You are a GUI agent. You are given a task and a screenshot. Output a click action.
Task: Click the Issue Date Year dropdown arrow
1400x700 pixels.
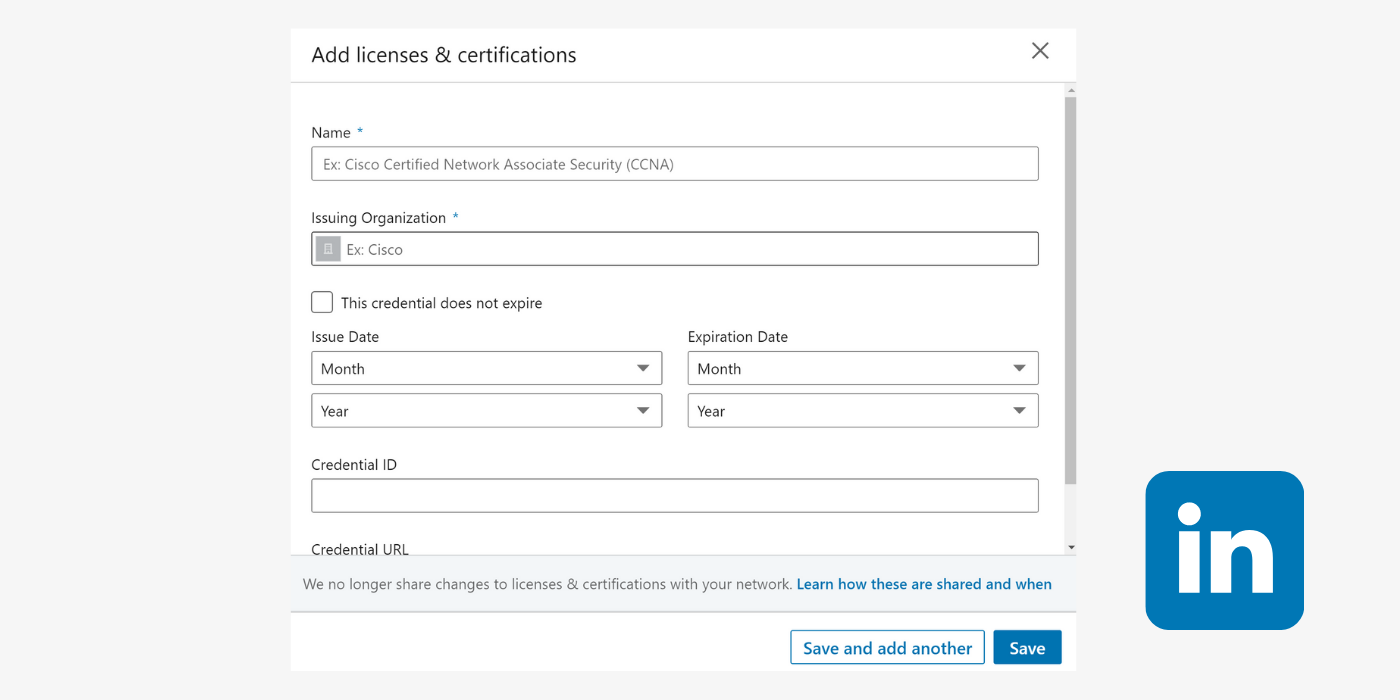click(643, 411)
